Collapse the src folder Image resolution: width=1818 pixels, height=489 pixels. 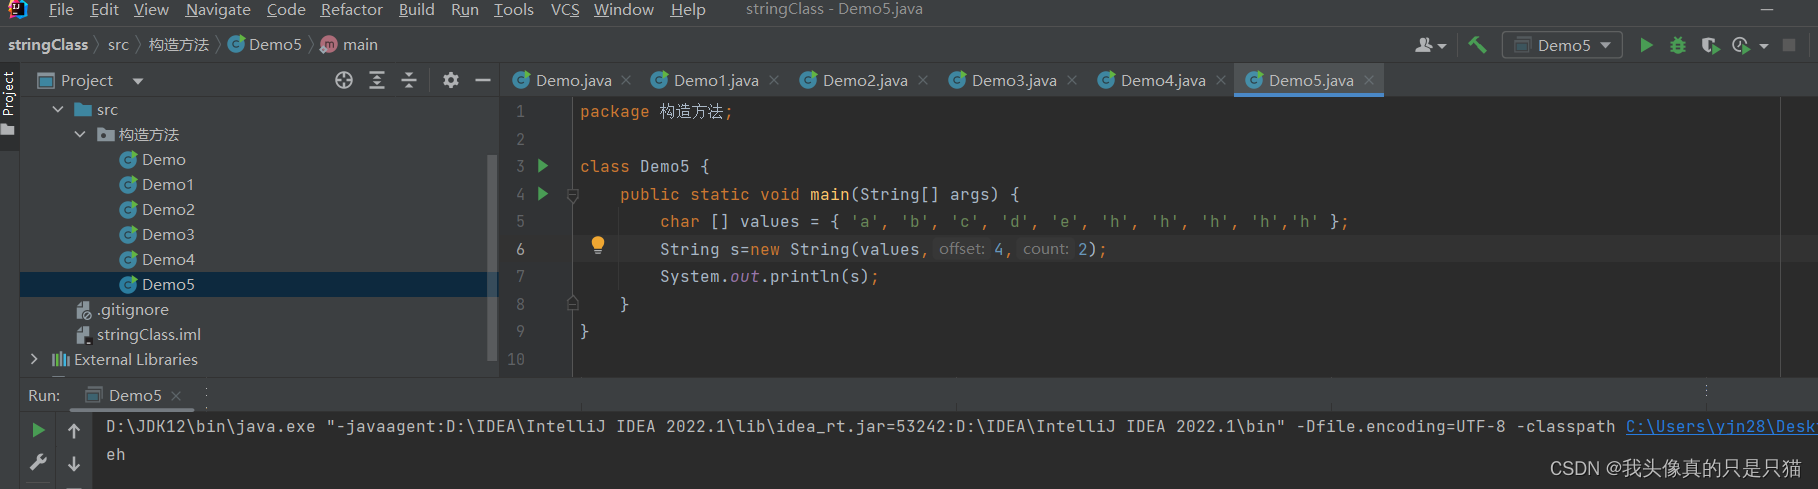coord(58,109)
